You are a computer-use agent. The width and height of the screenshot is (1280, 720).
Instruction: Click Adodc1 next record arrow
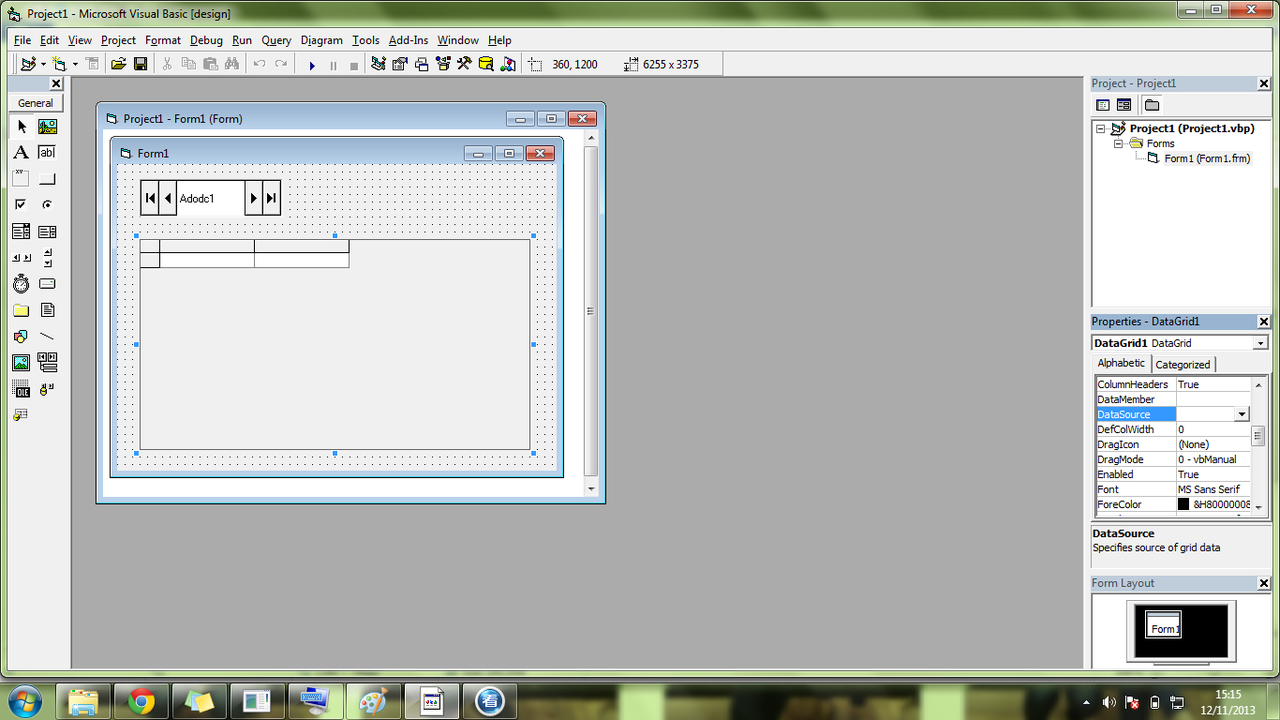point(254,198)
